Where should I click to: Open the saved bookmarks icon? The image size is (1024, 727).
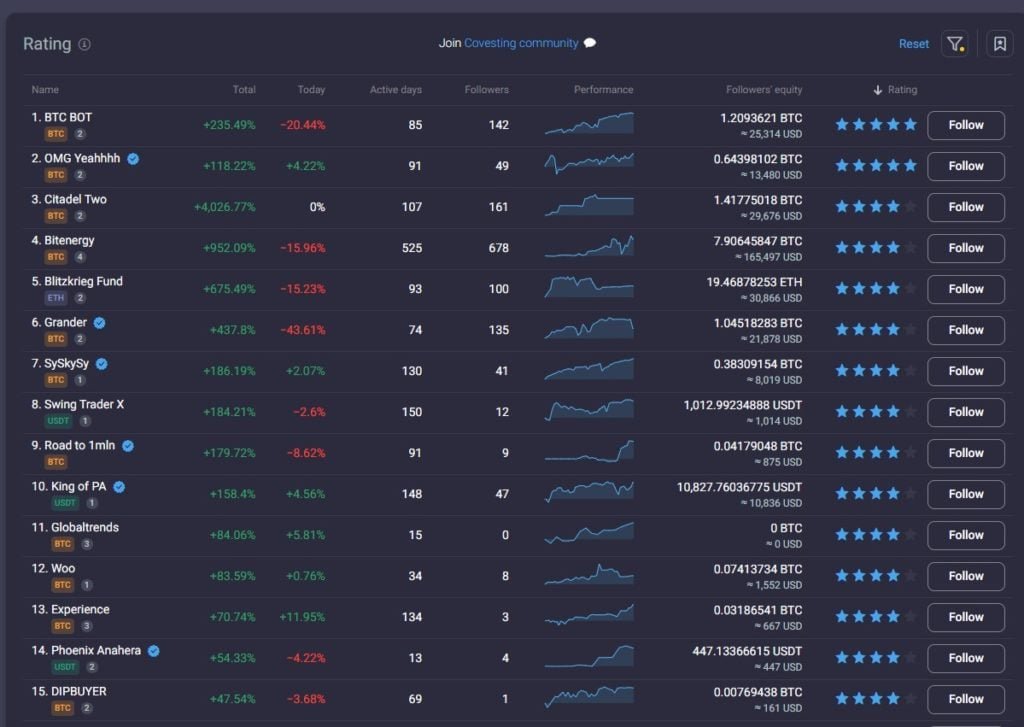pyautogui.click(x=999, y=44)
